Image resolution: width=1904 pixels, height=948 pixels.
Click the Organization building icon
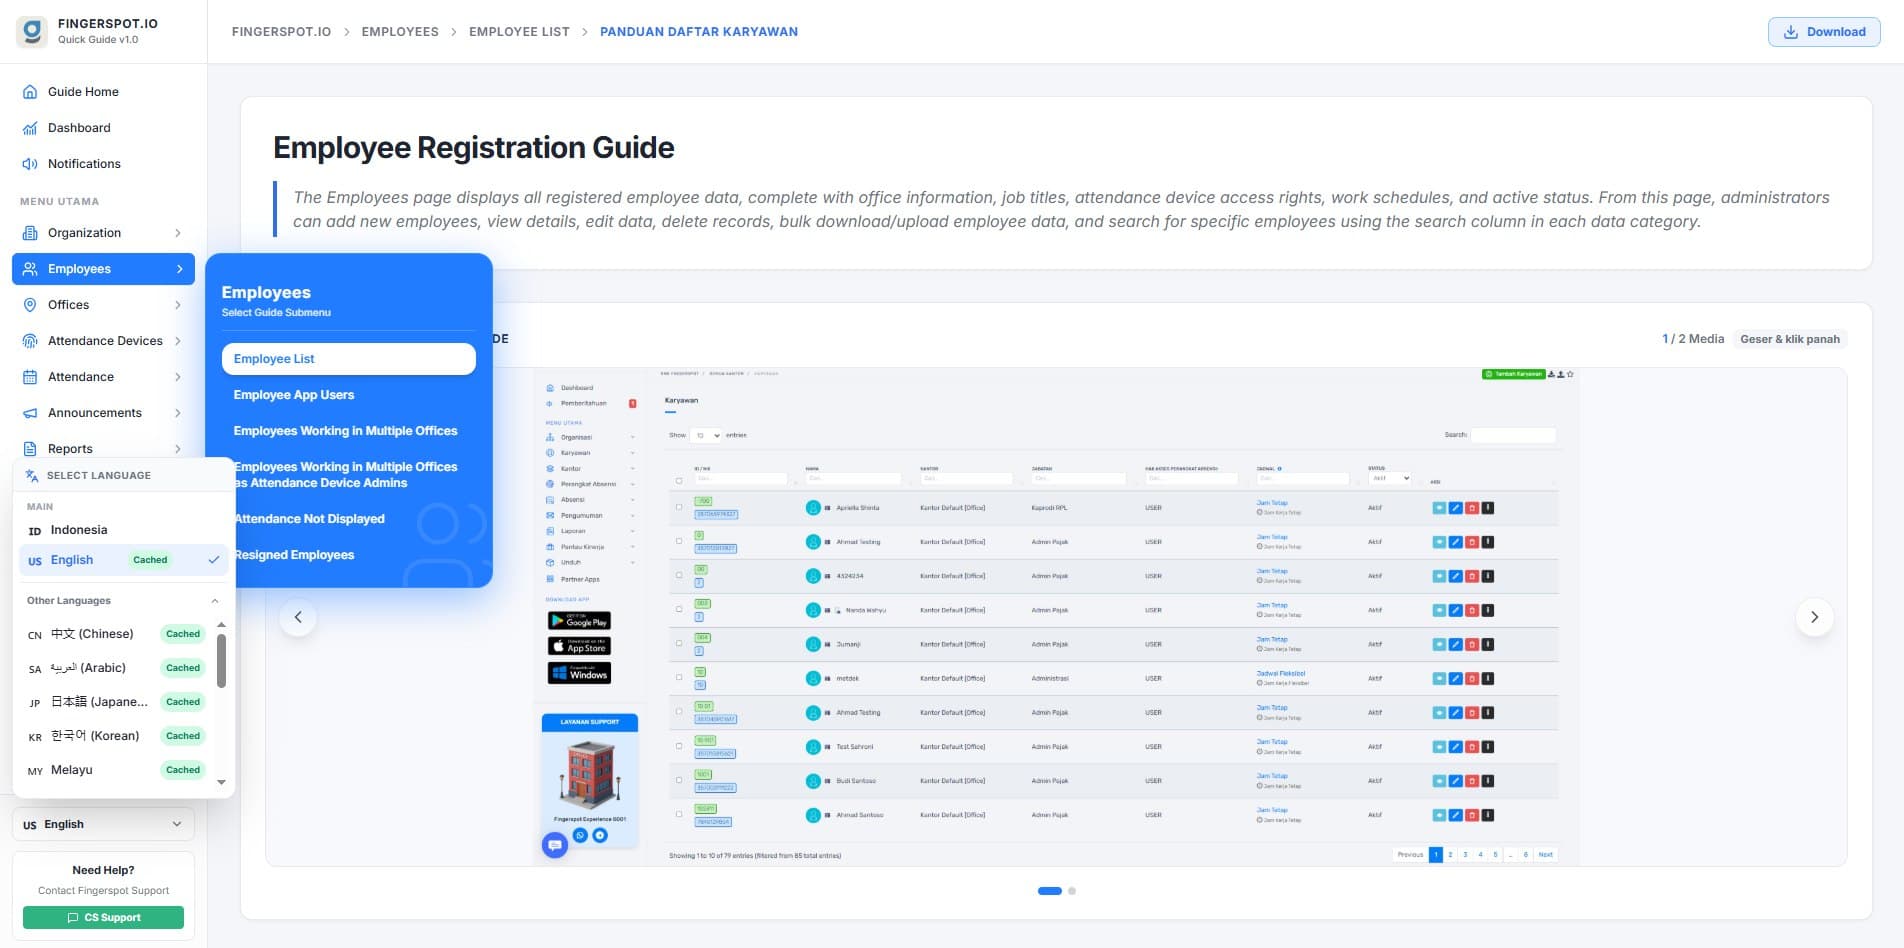coord(30,233)
